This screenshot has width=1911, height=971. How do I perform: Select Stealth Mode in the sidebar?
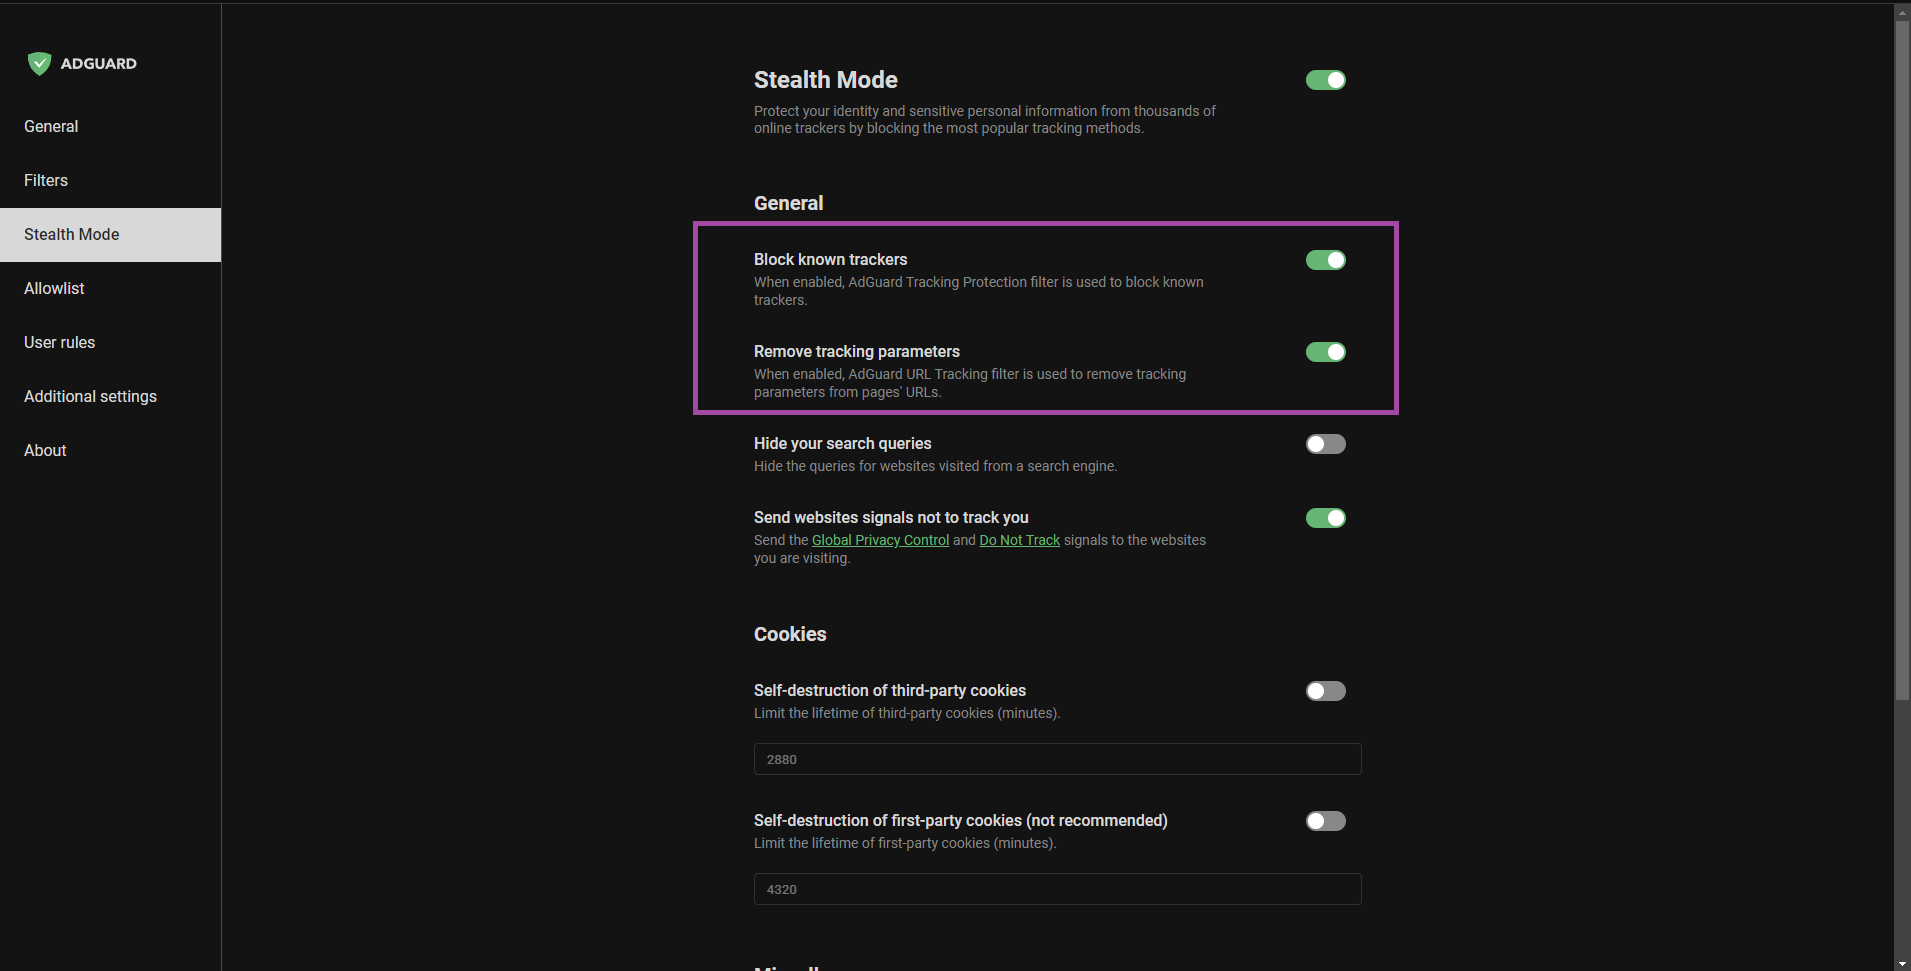71,234
